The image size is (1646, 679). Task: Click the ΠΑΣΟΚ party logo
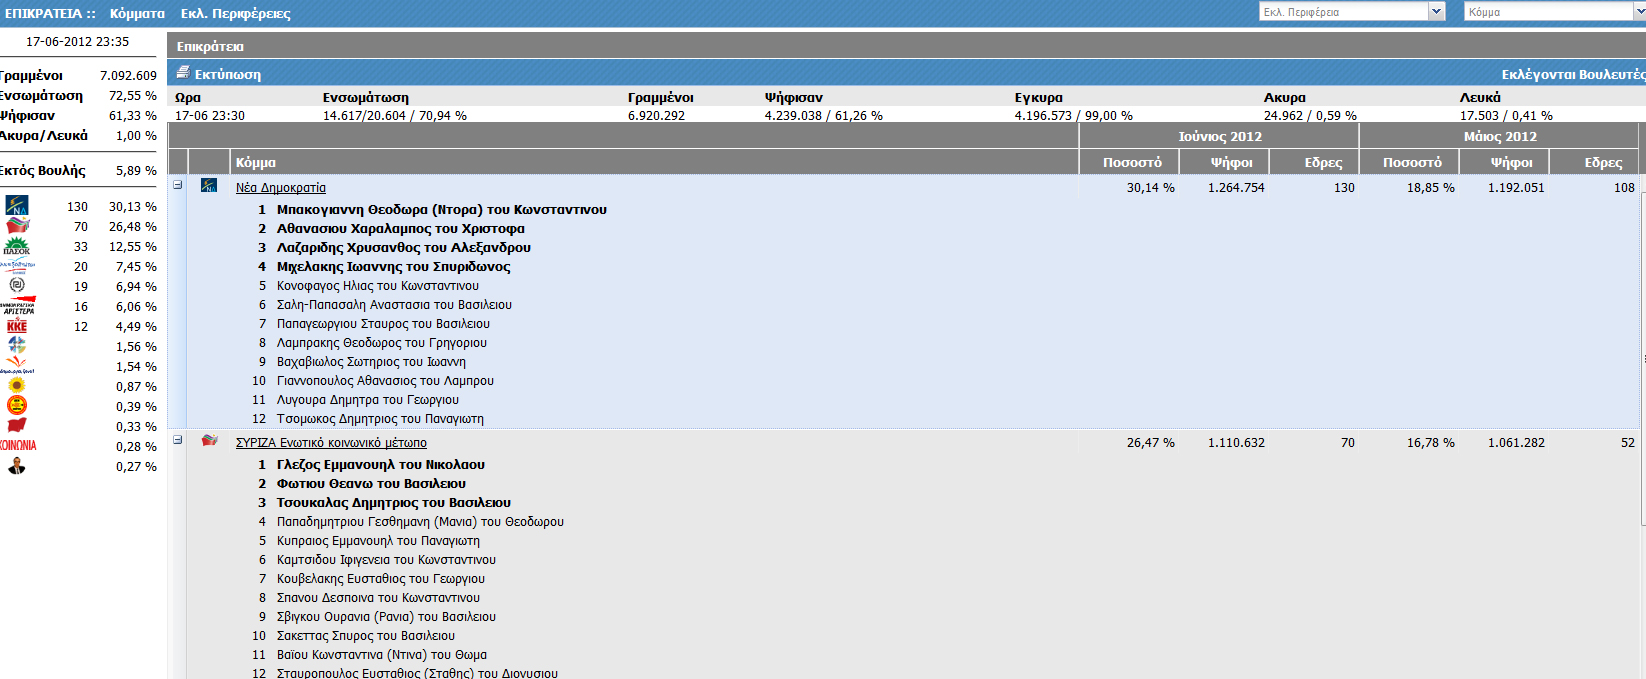pos(17,246)
